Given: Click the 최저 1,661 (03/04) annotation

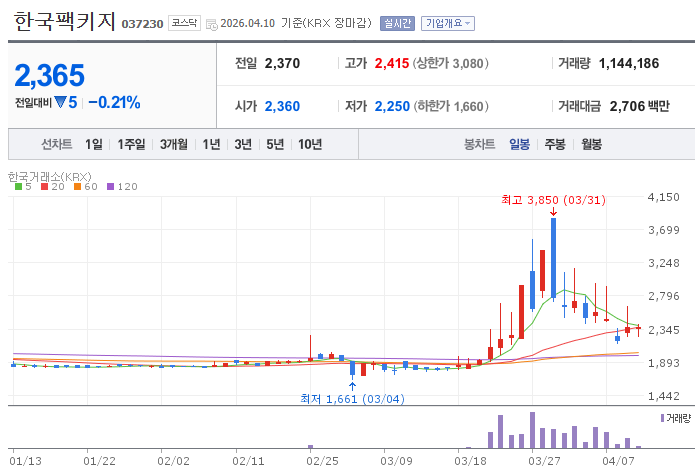Looking at the screenshot, I should tap(352, 399).
